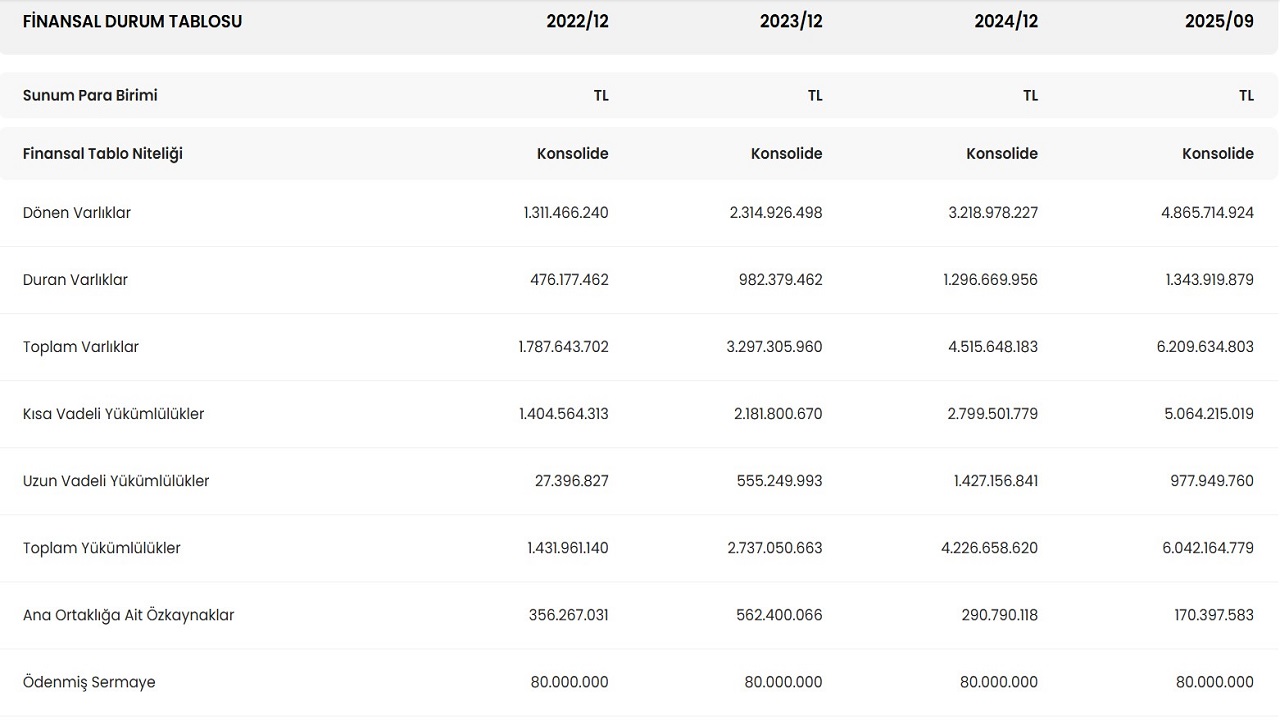Viewport: 1280px width, 720px height.
Task: Click the Toplam Yükümlülükler row label
Action: pos(102,548)
